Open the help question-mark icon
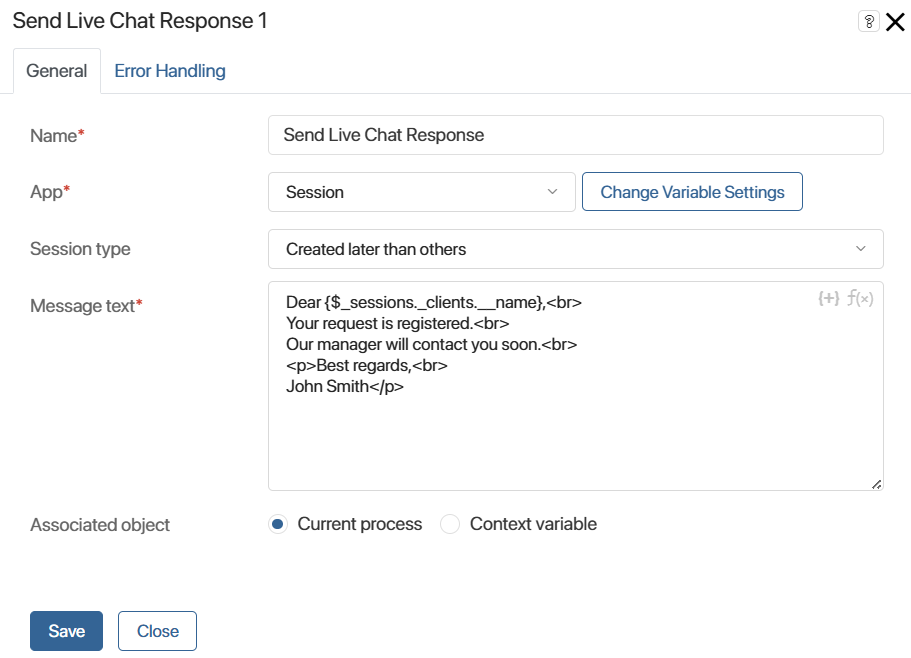 (869, 22)
